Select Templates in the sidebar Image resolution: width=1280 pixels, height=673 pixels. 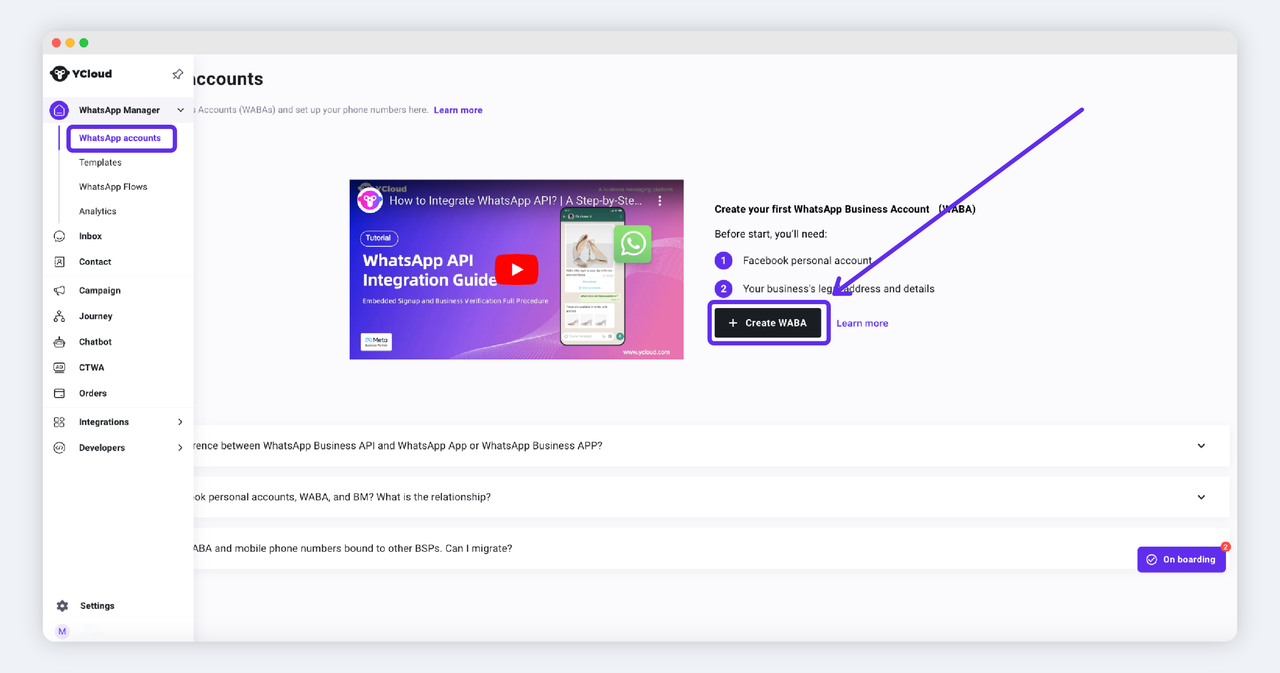100,163
